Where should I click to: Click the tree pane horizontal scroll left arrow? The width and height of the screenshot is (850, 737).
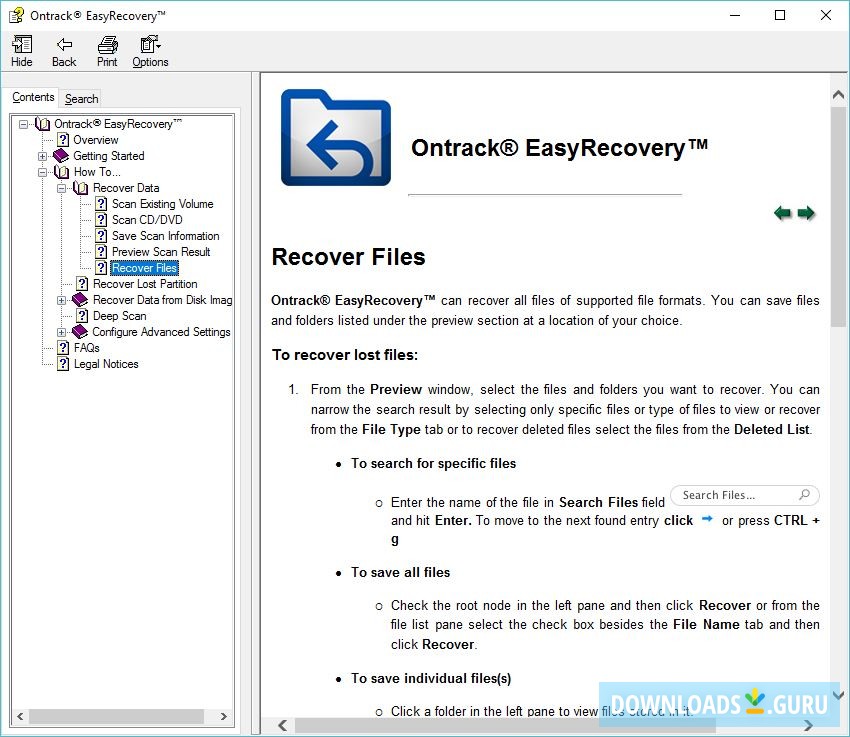point(20,716)
